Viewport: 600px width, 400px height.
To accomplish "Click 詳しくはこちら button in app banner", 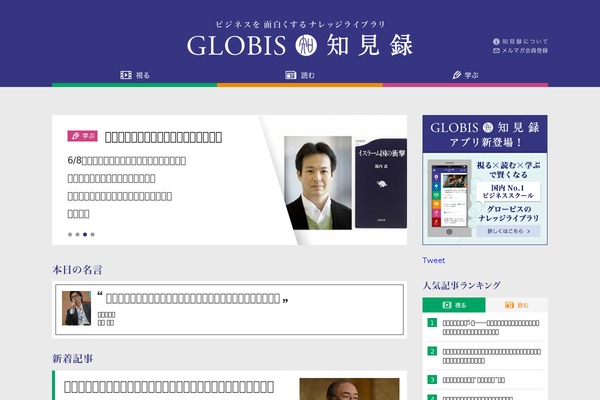I will [x=508, y=231].
